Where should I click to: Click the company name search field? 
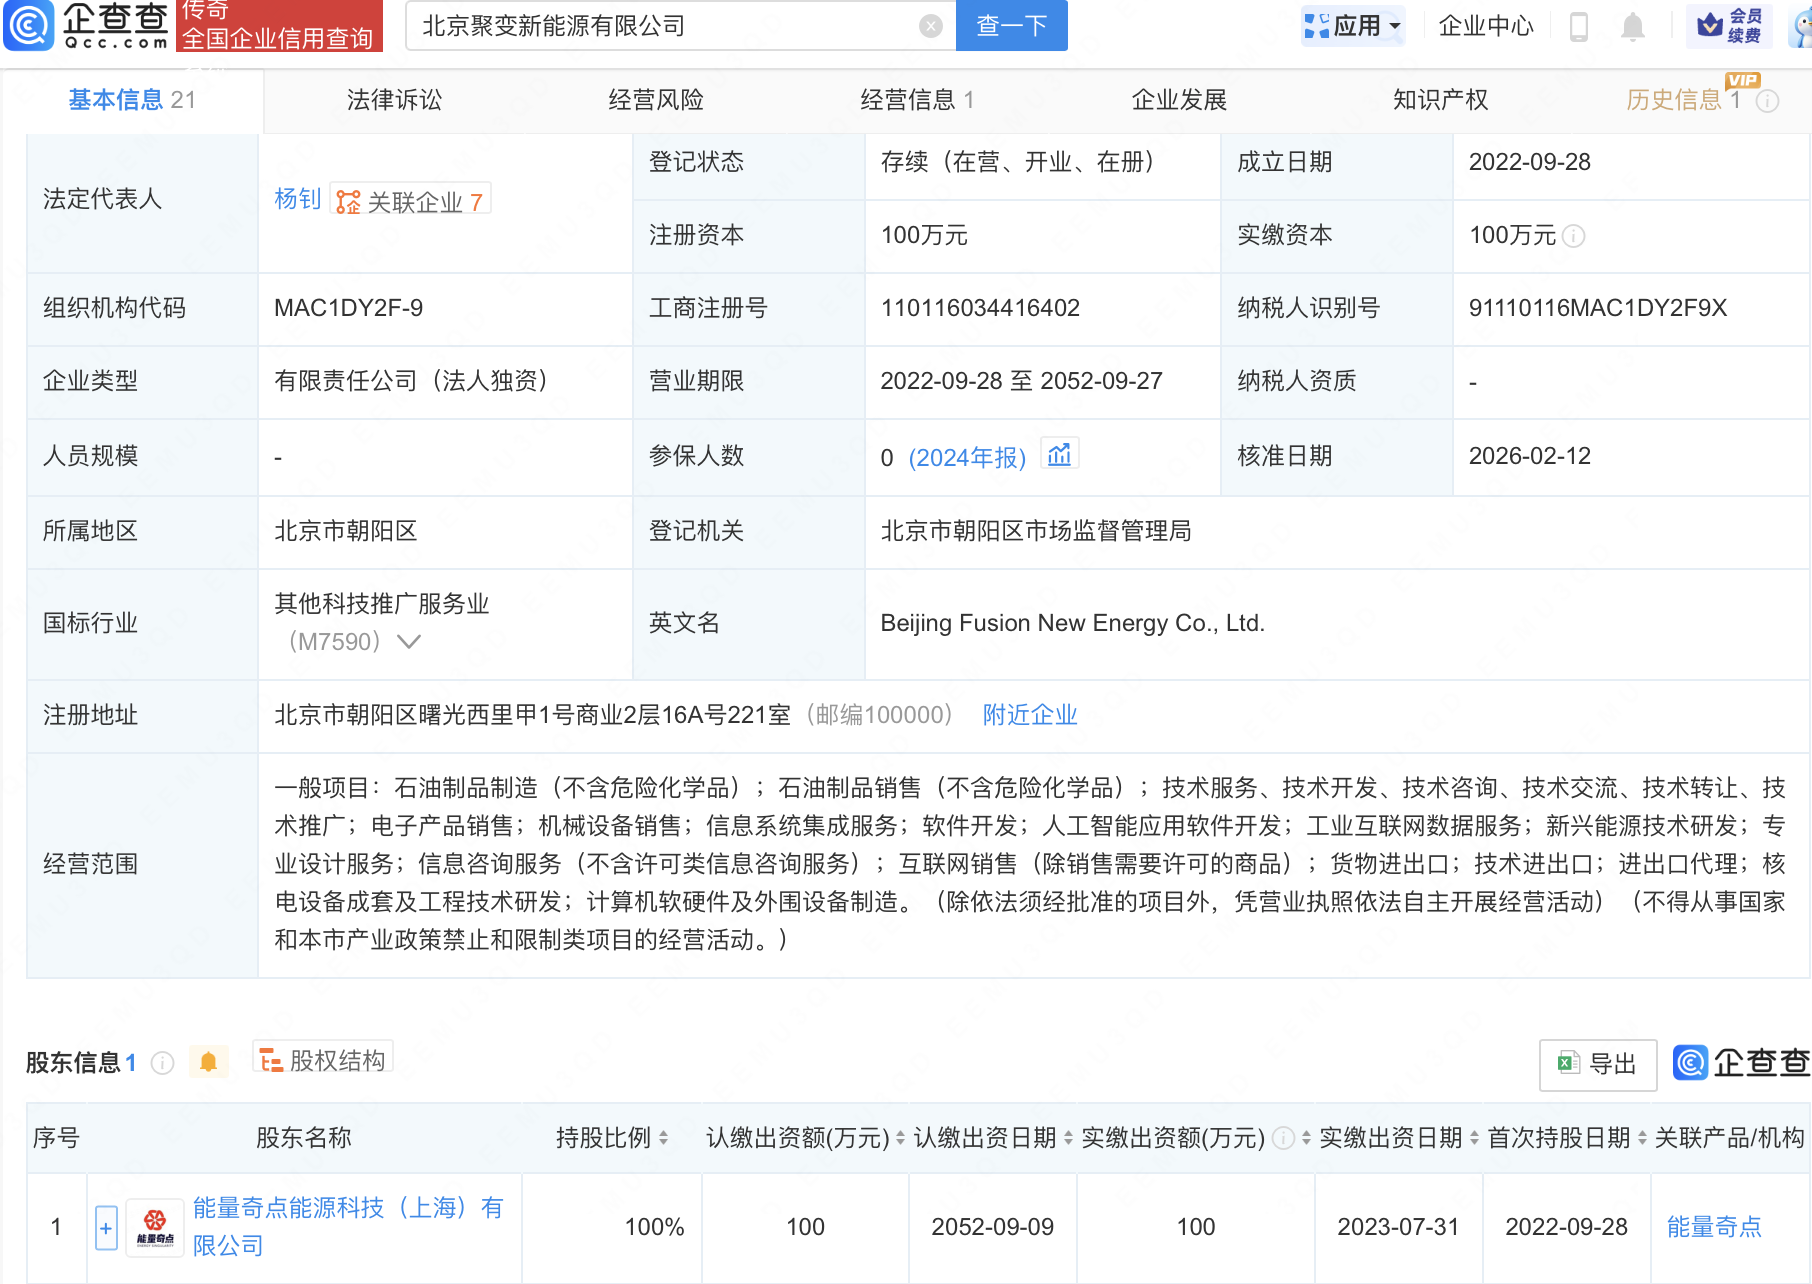(660, 26)
